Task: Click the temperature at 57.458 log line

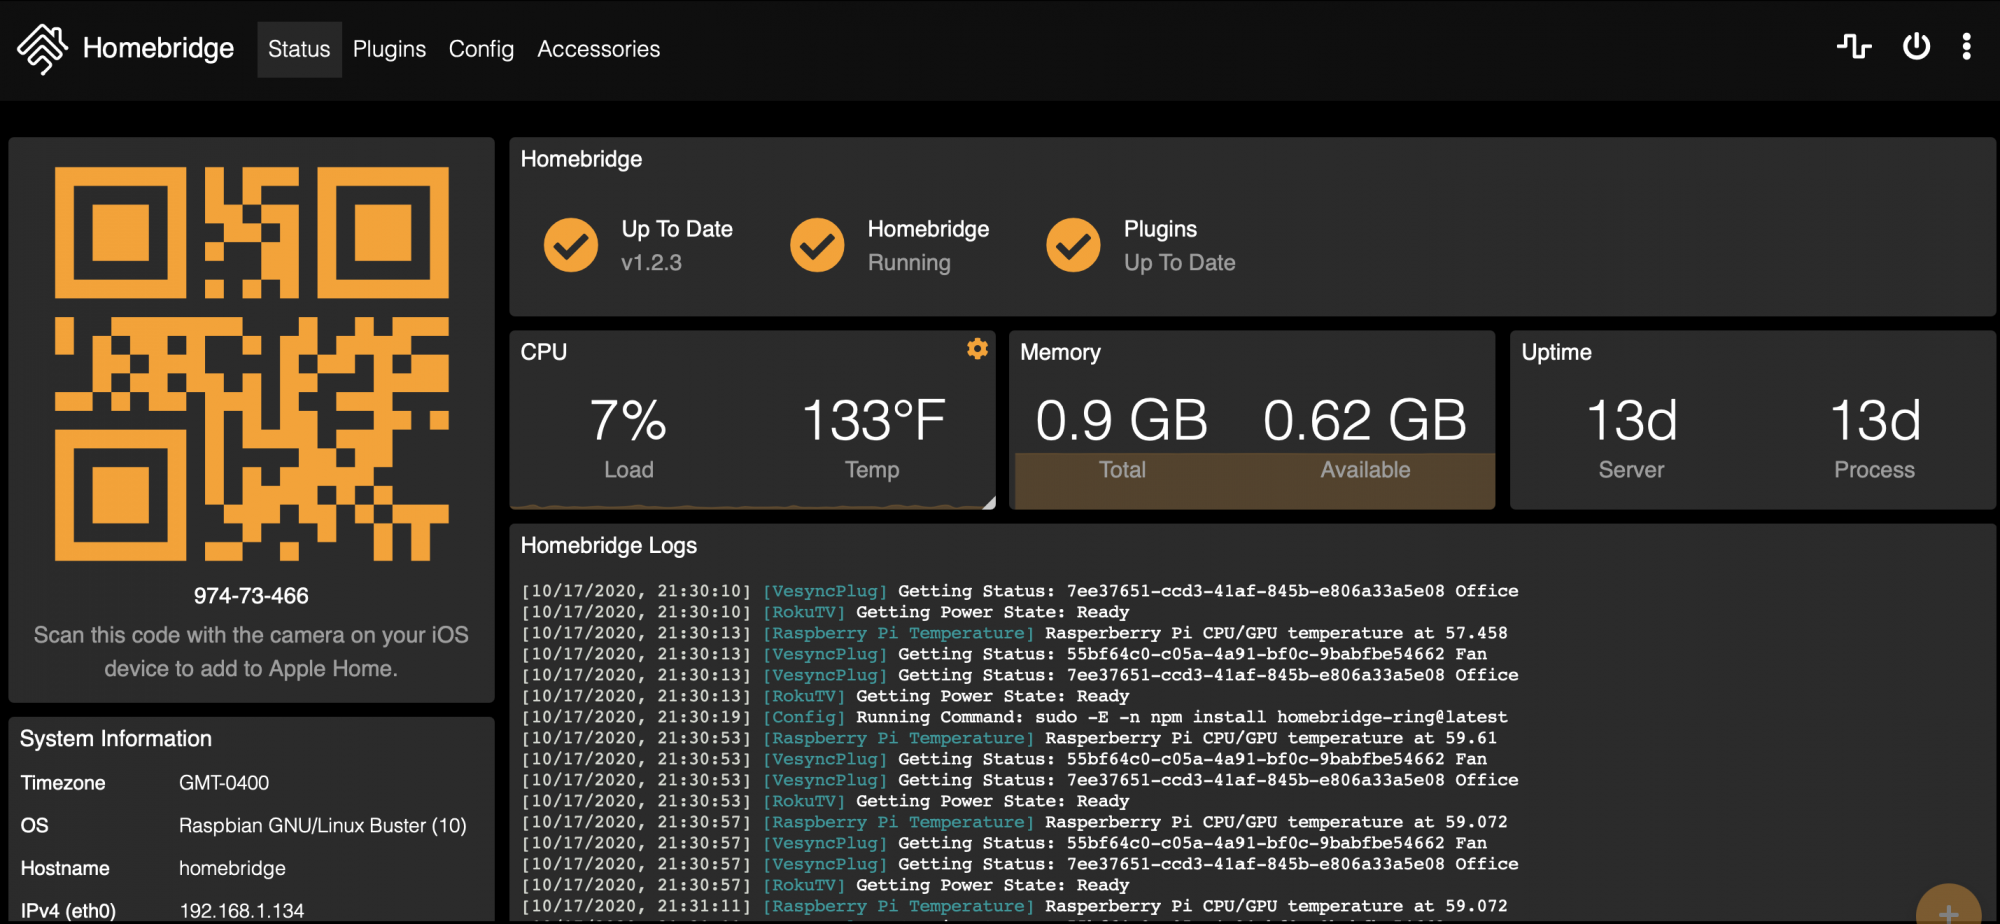Action: point(1014,633)
